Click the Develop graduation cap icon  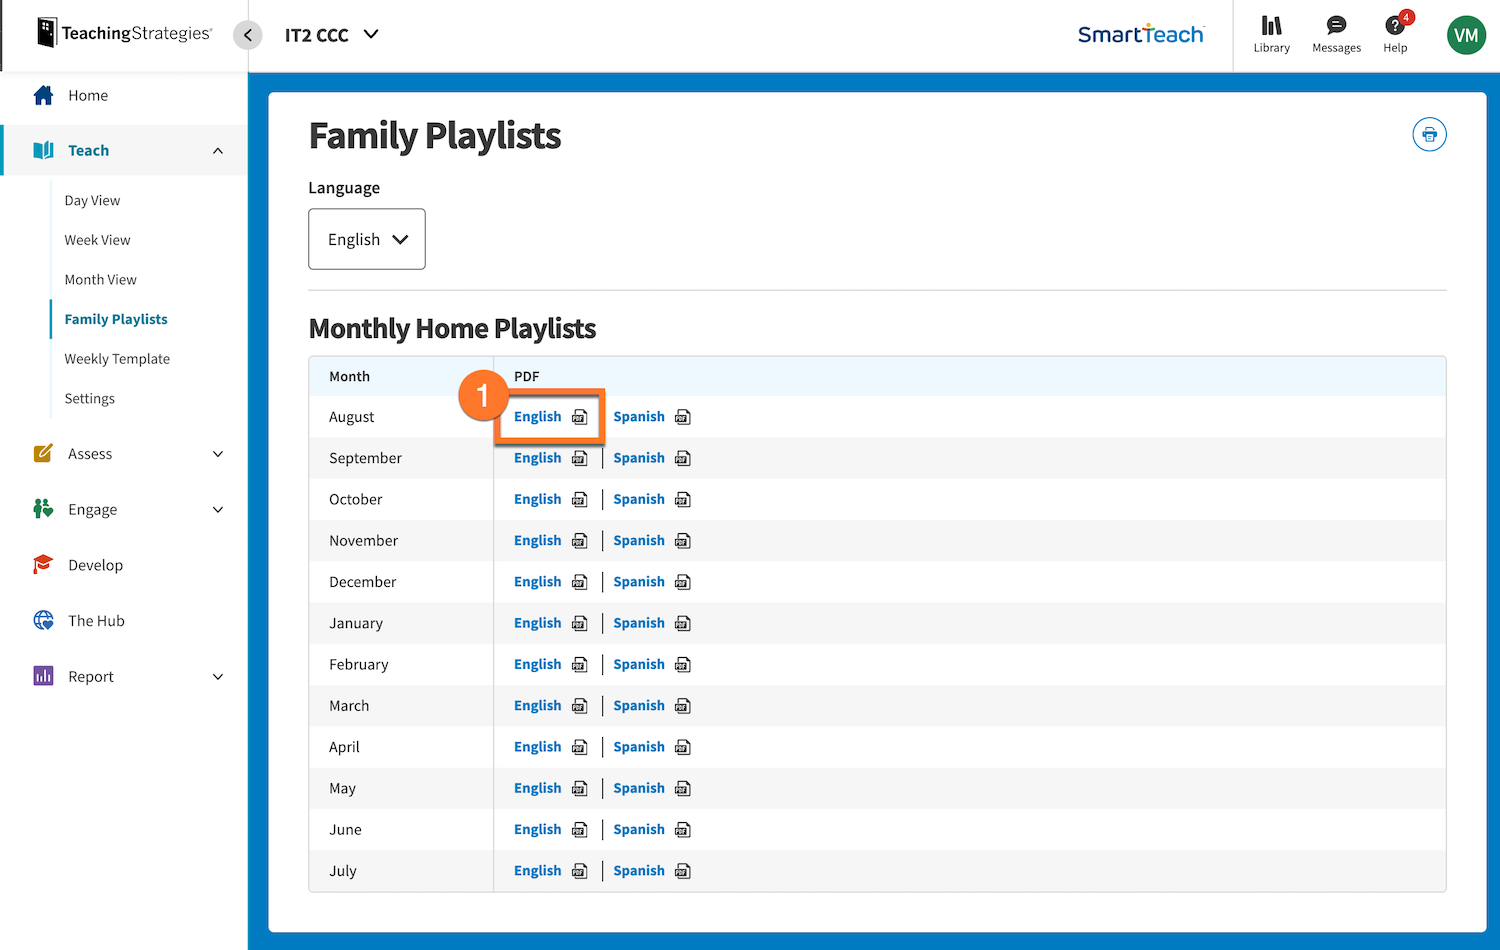(44, 564)
